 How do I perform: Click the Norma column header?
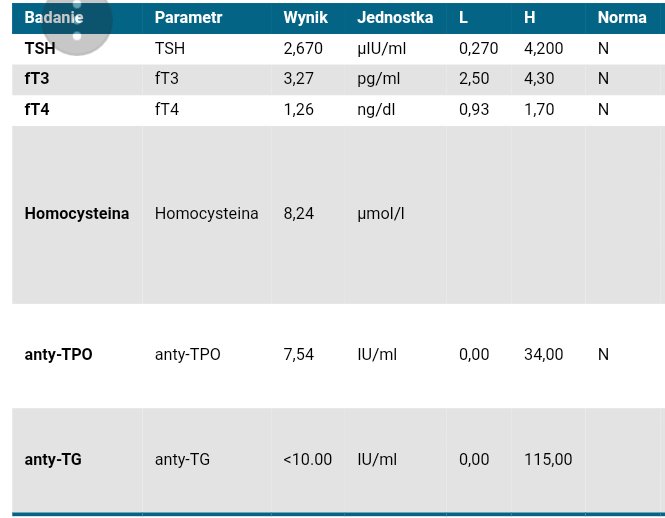[622, 18]
